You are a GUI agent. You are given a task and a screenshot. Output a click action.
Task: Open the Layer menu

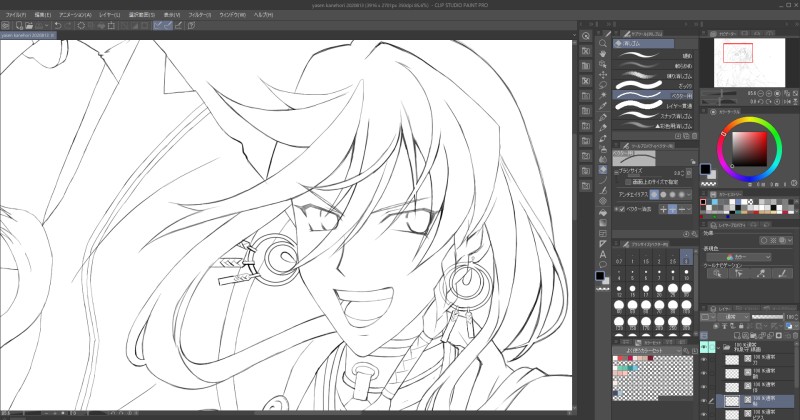point(110,15)
